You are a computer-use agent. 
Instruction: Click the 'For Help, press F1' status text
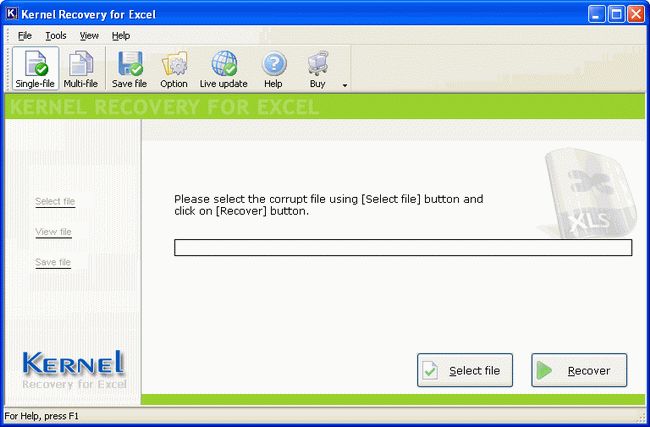pyautogui.click(x=41, y=416)
